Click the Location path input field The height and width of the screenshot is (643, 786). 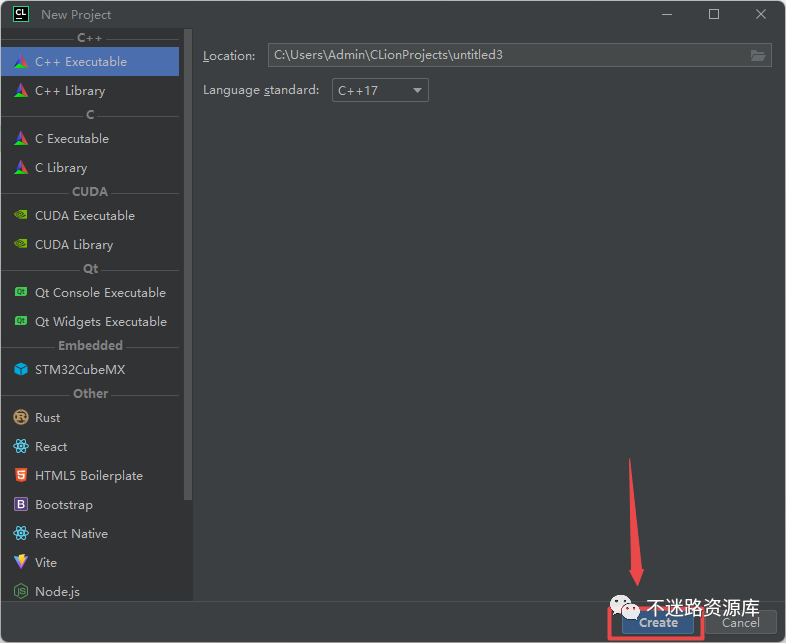pos(519,55)
